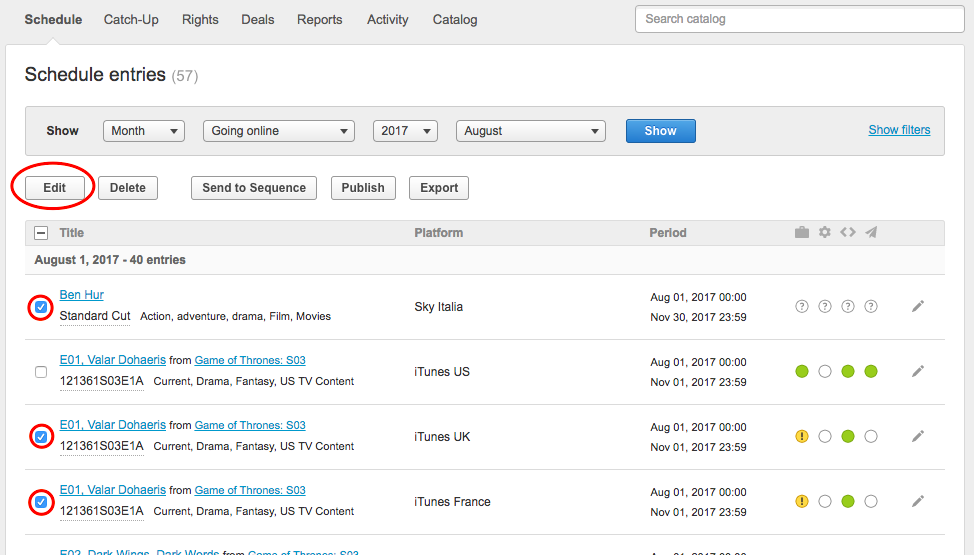Click third green status dot in iTunes US row
The image size is (974, 555).
point(848,372)
